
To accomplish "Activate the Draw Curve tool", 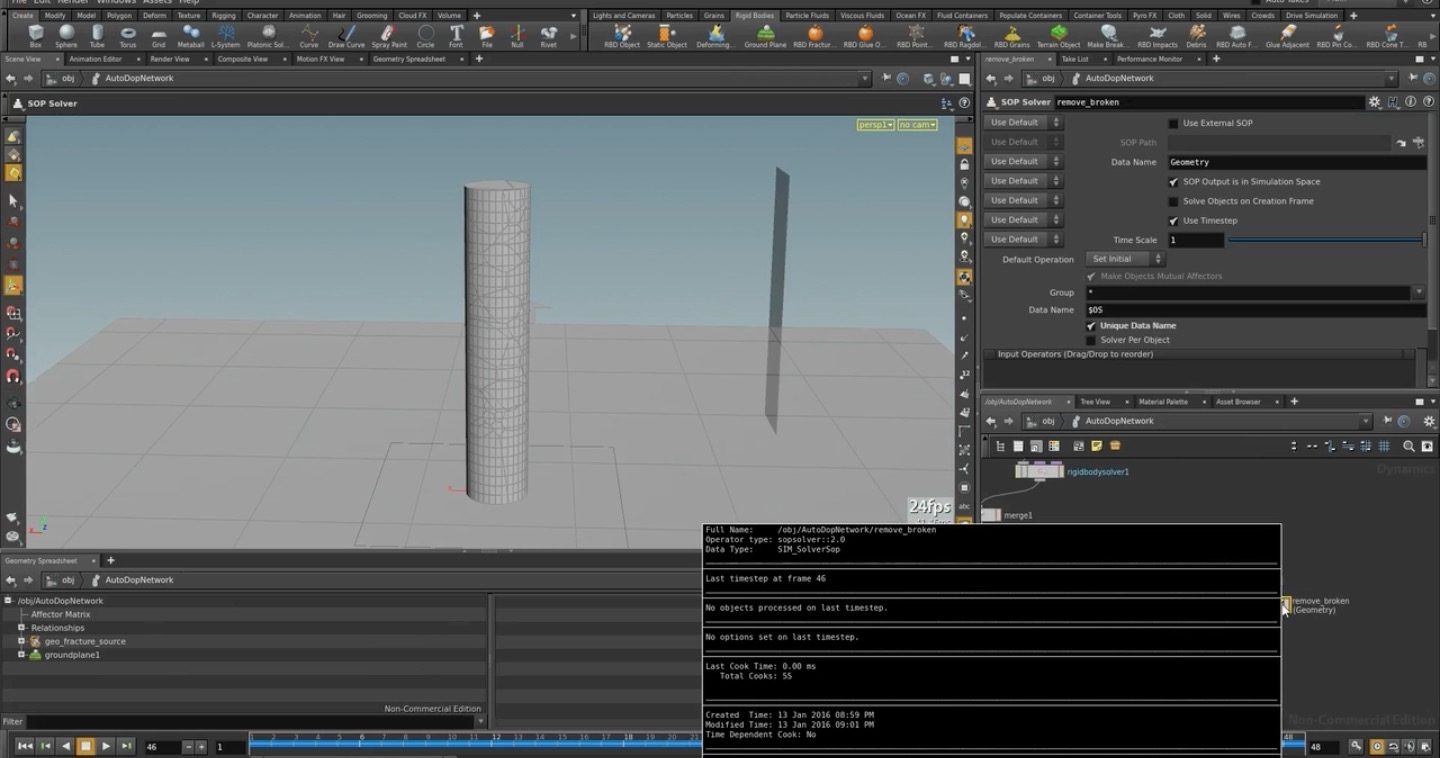I will [347, 37].
